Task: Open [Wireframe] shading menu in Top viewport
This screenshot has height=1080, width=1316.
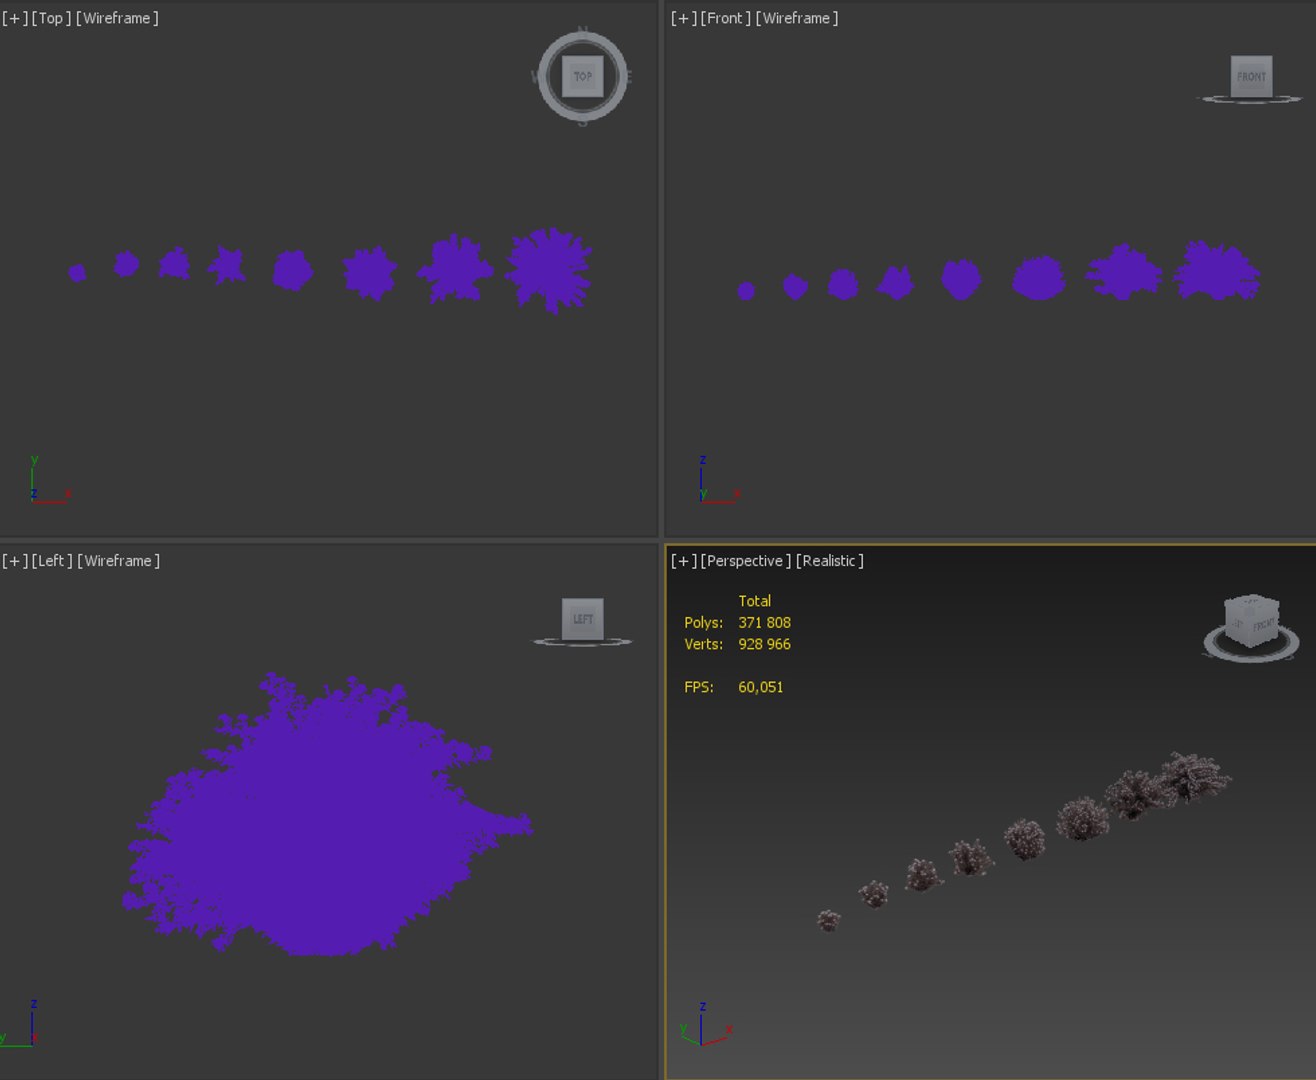Action: tap(117, 18)
